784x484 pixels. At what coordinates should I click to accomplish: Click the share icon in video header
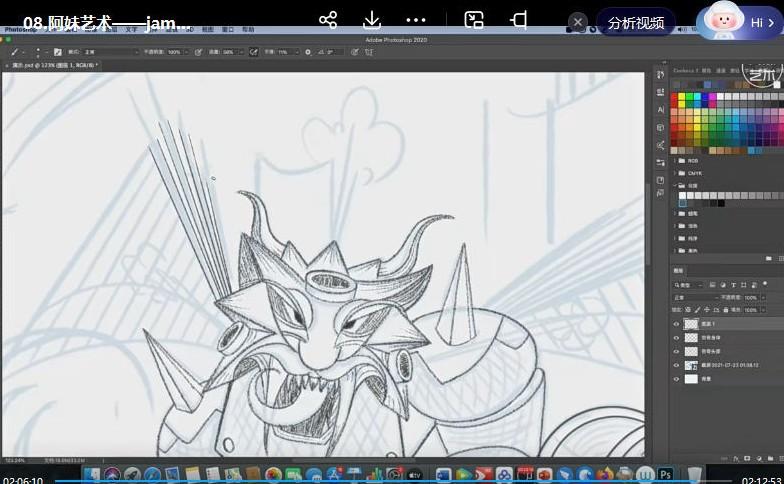328,20
